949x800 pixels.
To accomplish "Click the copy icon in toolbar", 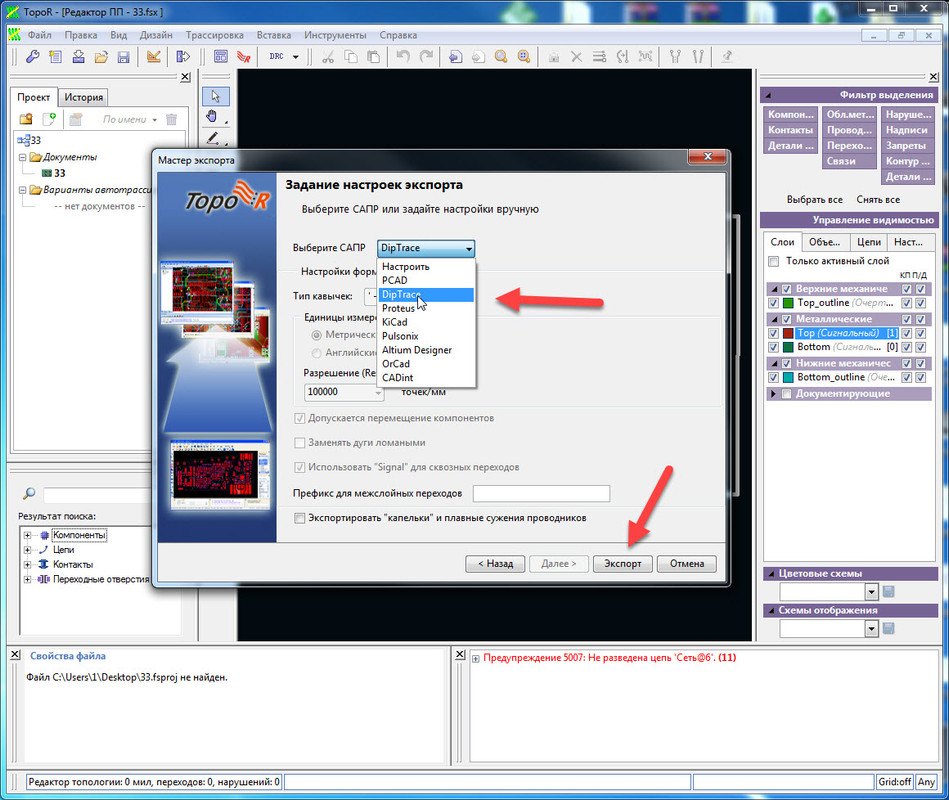I will pyautogui.click(x=350, y=57).
